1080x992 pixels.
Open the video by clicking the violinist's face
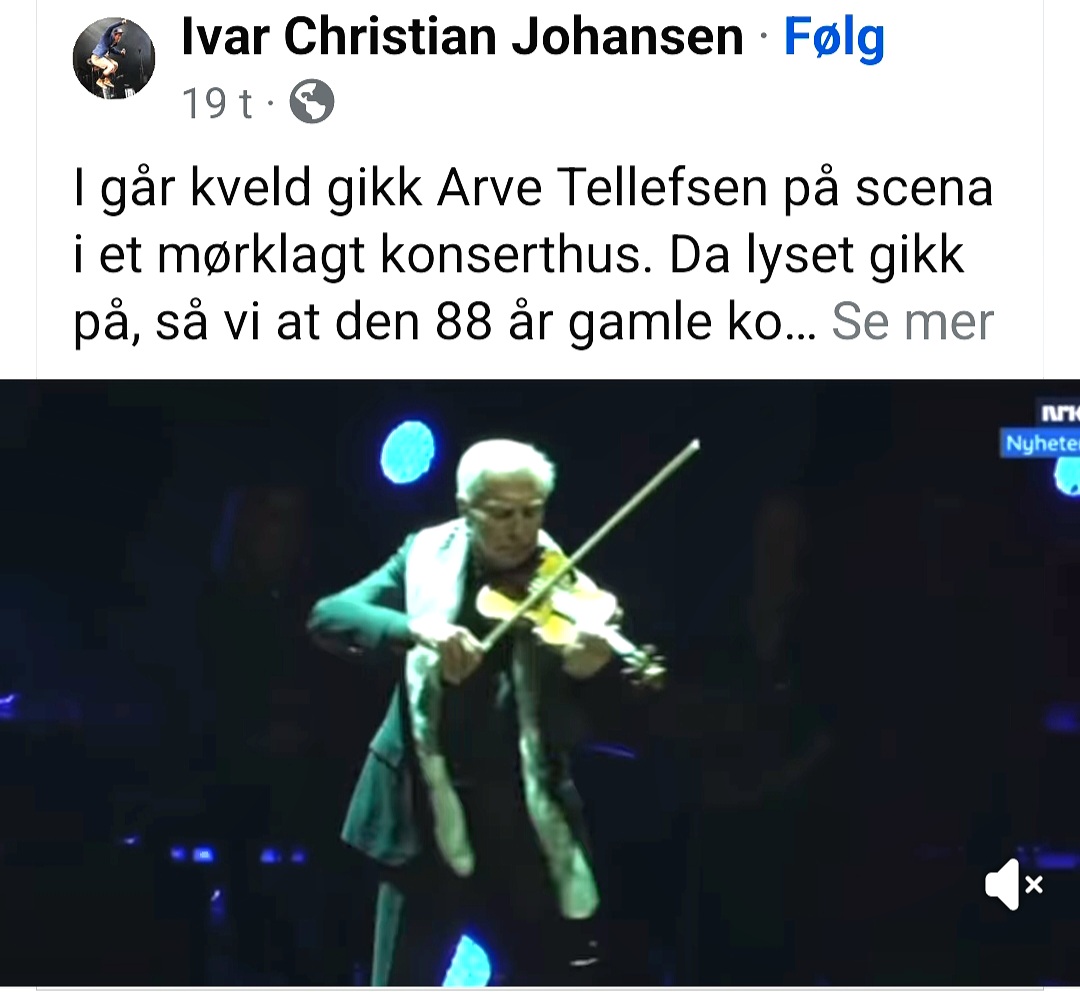pyautogui.click(x=510, y=523)
